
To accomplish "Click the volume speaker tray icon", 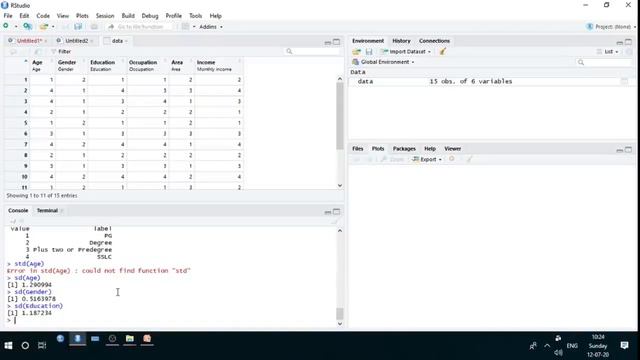I will tap(558, 352).
